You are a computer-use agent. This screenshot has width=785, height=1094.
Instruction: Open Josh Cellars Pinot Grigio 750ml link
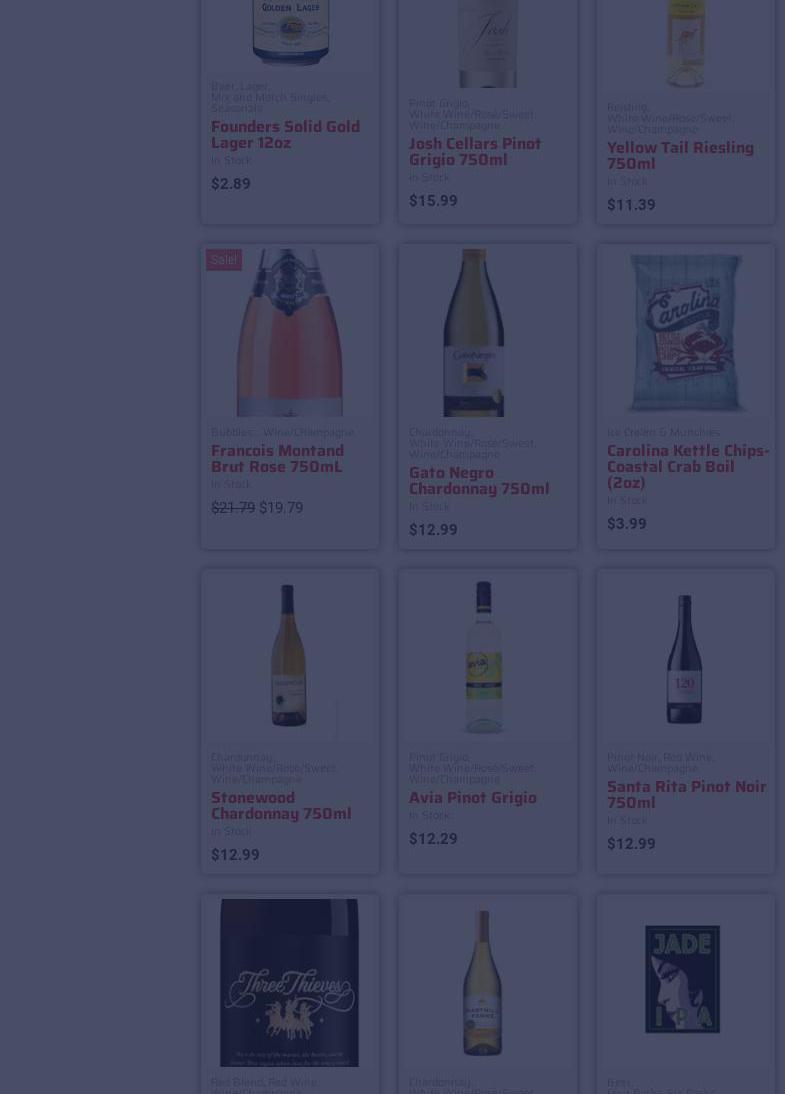pos(474,151)
